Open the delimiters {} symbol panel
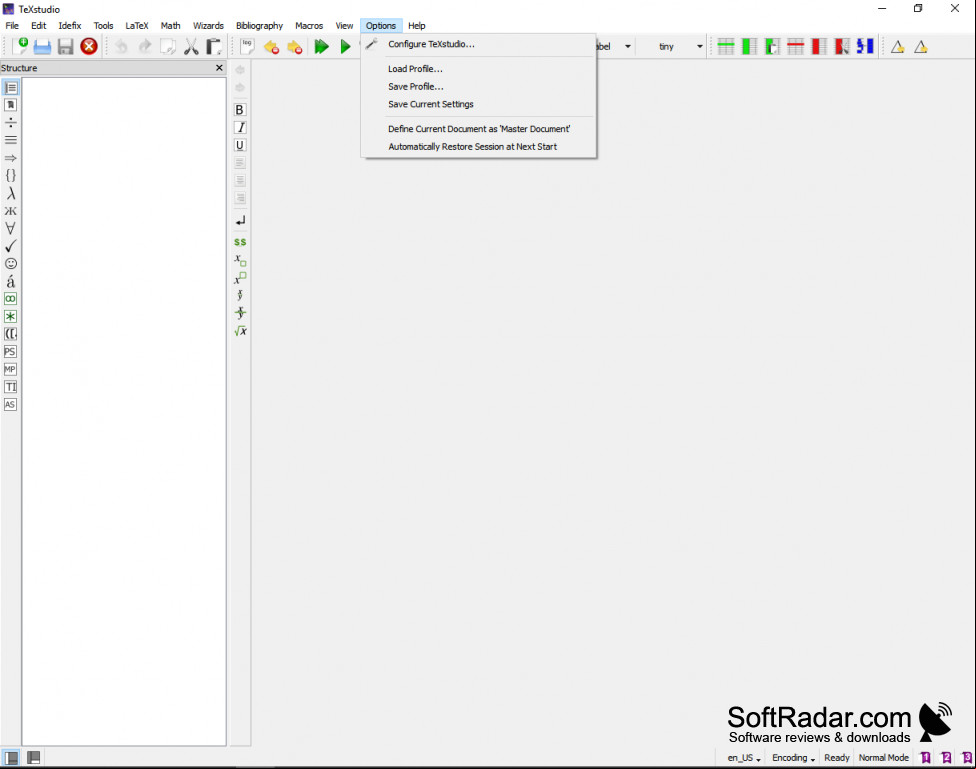976x769 pixels. click(11, 176)
